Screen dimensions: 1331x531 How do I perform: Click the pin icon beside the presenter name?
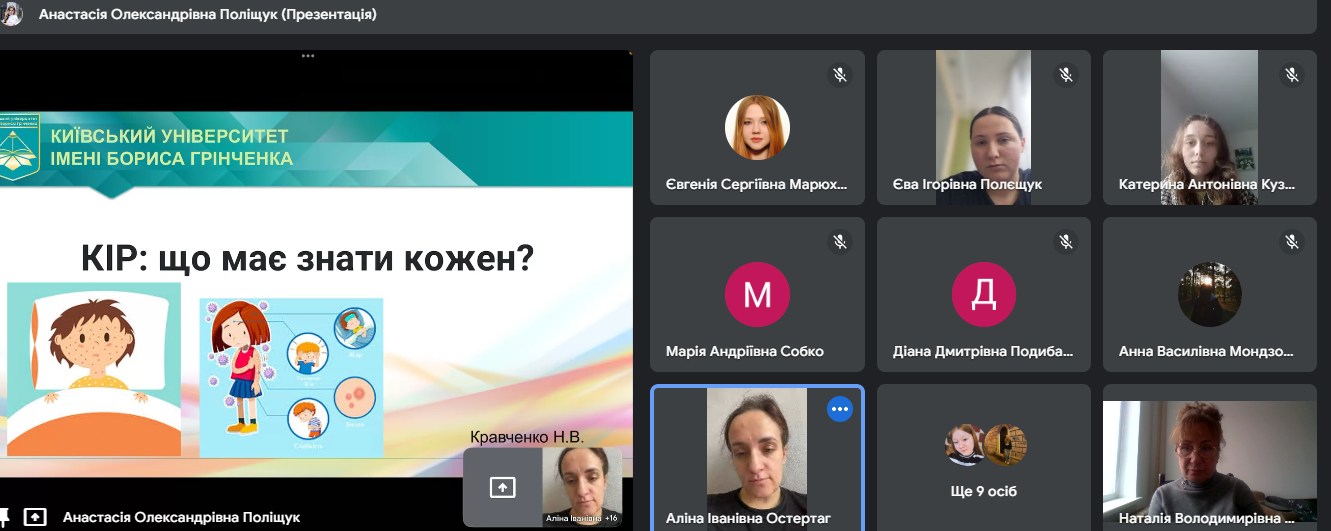(x=5, y=517)
